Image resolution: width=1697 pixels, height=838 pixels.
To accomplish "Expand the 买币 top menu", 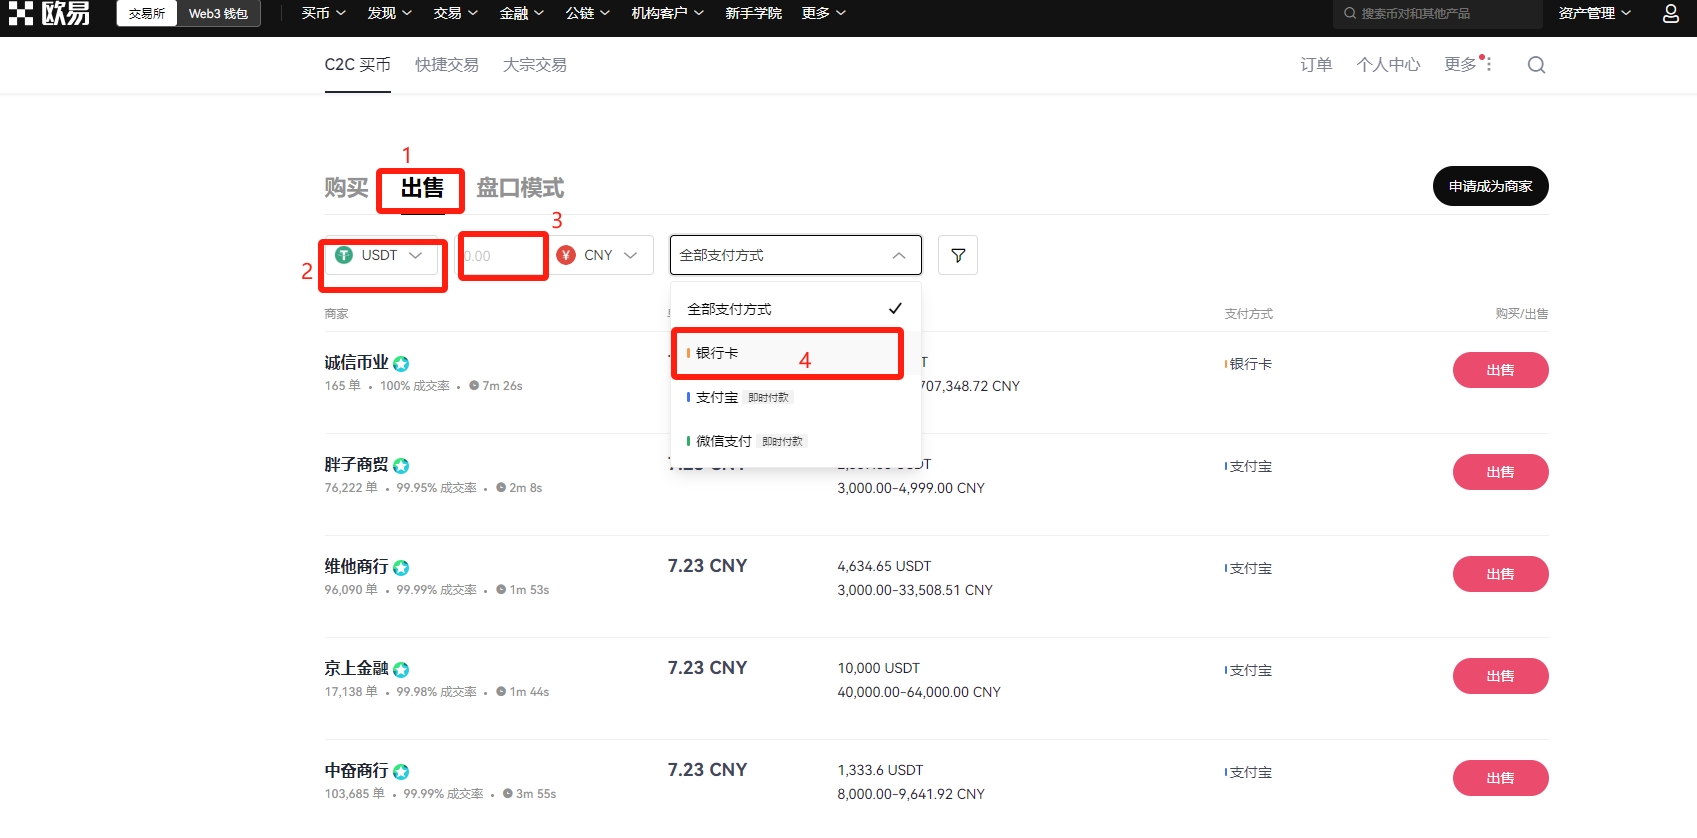I will click(323, 13).
